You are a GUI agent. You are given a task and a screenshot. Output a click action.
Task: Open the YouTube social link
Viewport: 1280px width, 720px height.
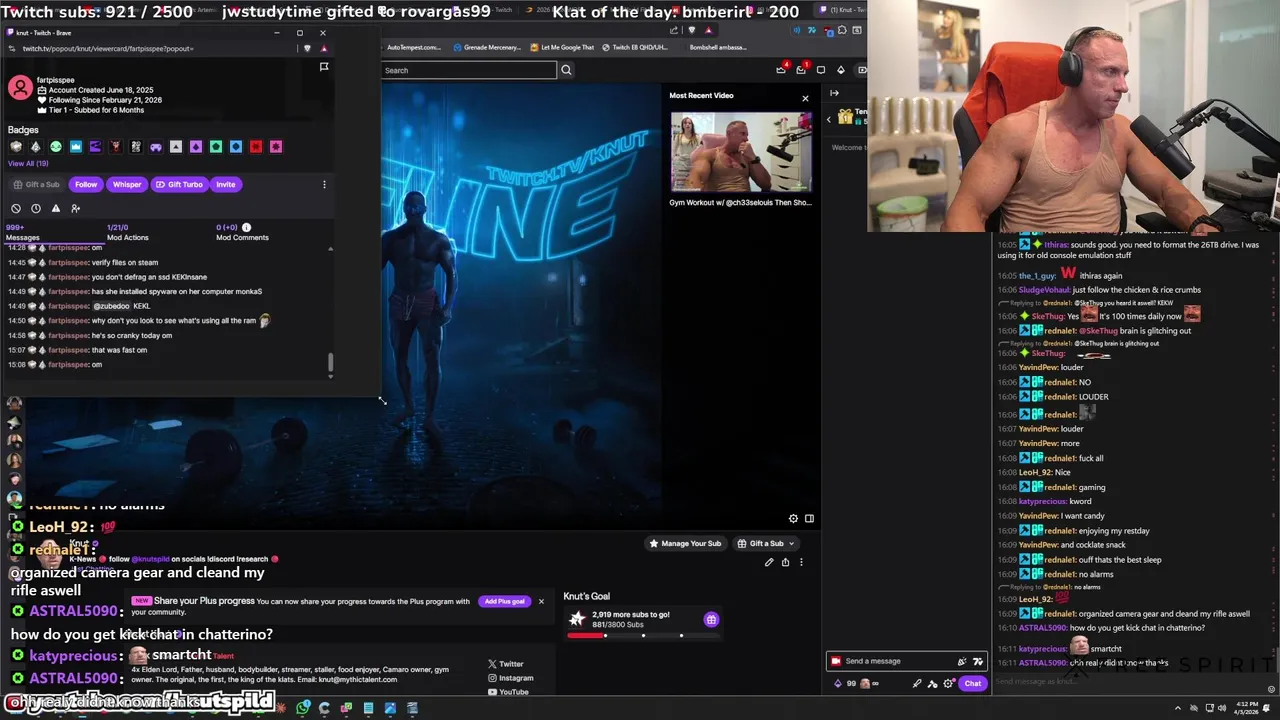click(508, 692)
